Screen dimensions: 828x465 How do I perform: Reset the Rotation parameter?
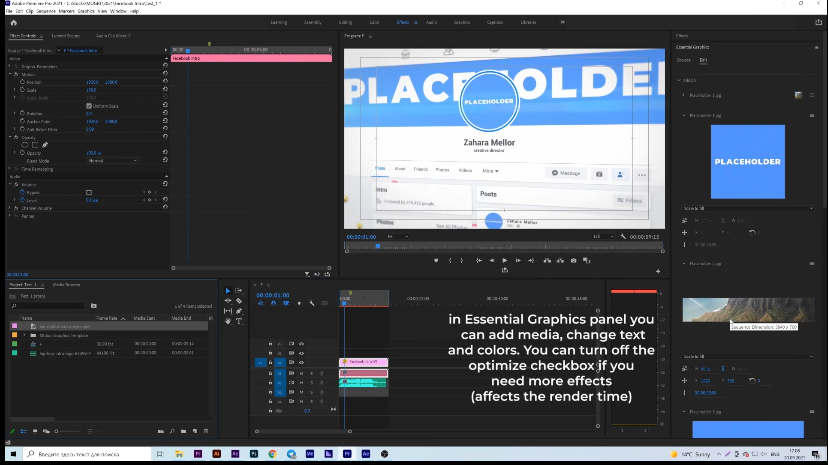(165, 113)
